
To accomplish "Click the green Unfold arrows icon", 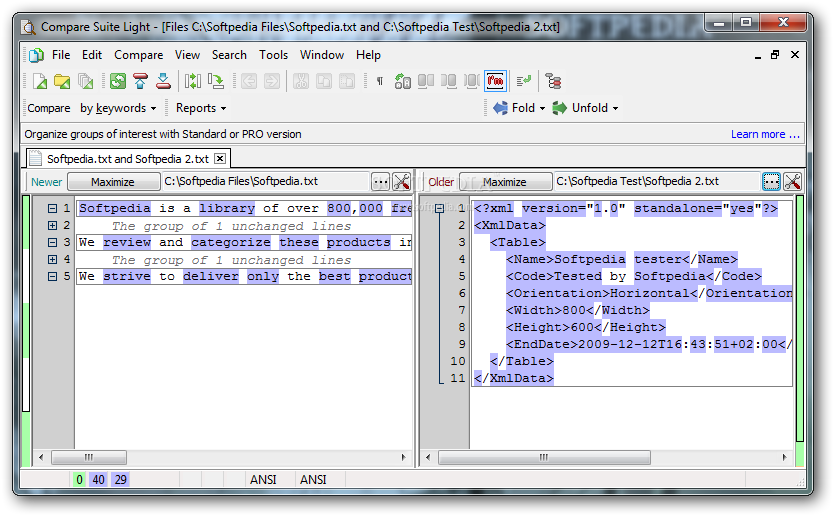I will point(560,108).
